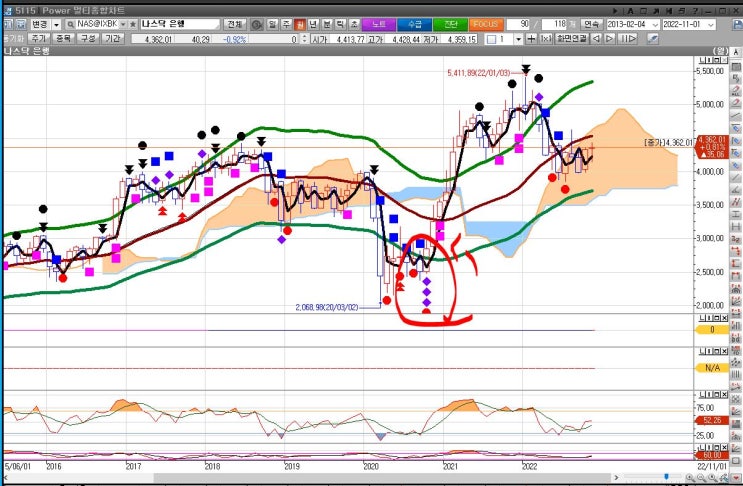Click the symbol search magnifier icon
This screenshot has height=486, width=743.
coord(70,24)
